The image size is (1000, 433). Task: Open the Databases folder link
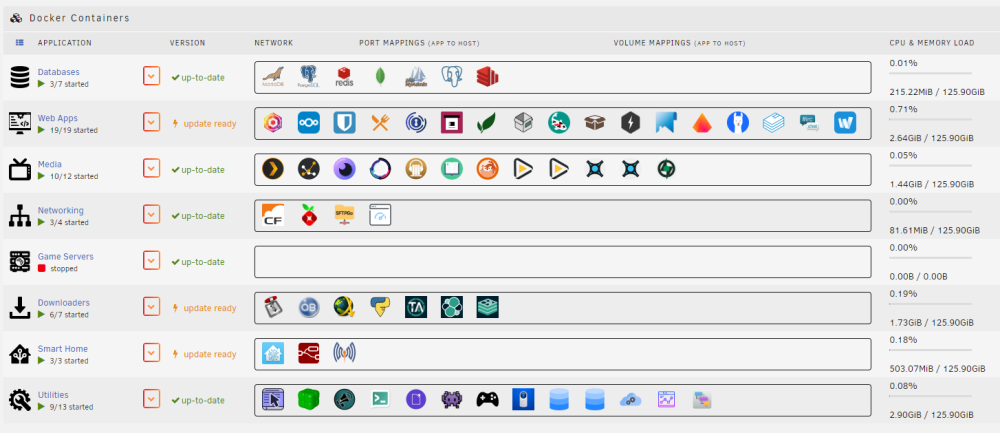(x=59, y=72)
